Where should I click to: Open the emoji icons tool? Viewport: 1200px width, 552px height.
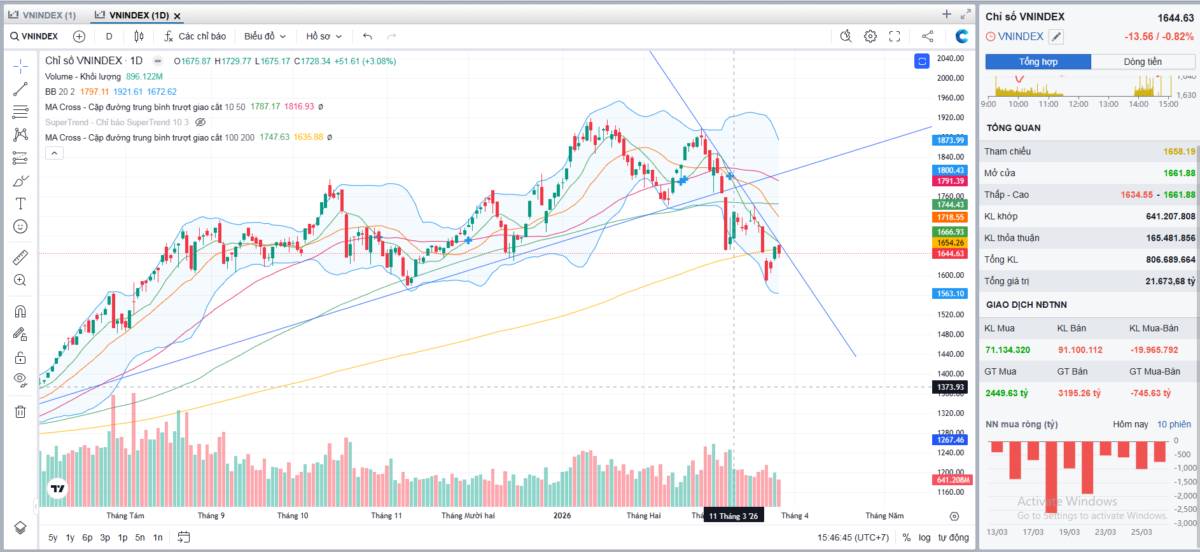pyautogui.click(x=20, y=226)
